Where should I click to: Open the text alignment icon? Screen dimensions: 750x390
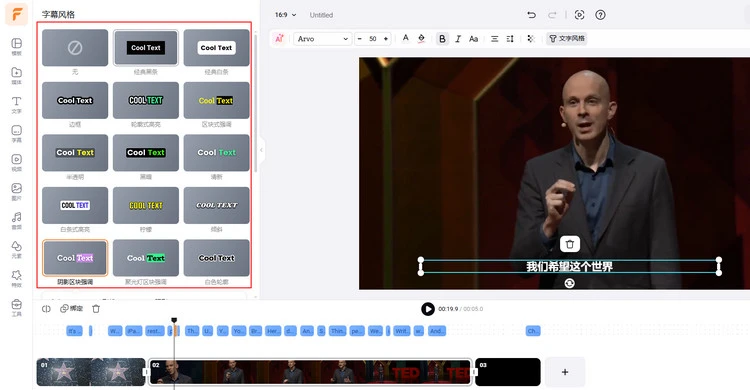coord(495,39)
